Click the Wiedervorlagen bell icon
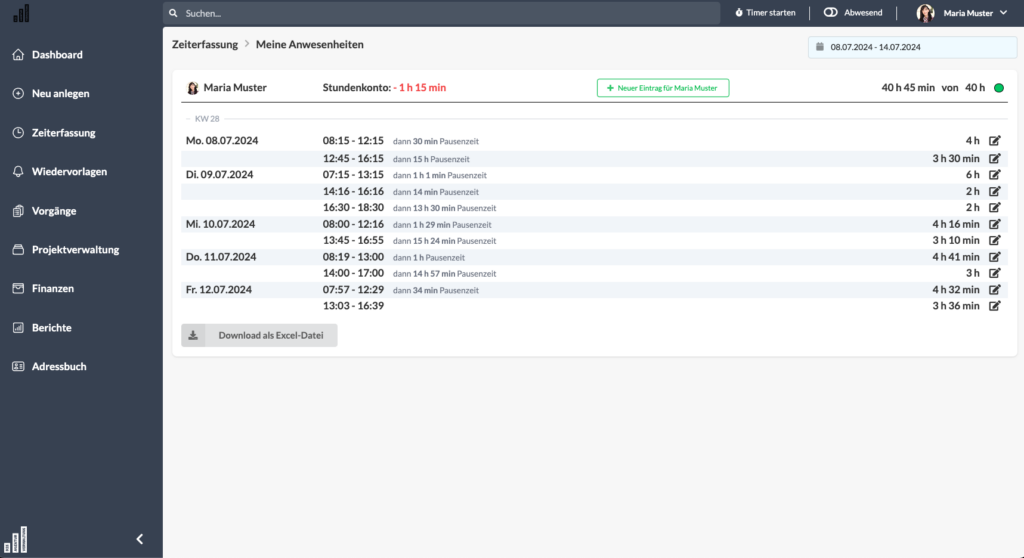 tap(18, 172)
